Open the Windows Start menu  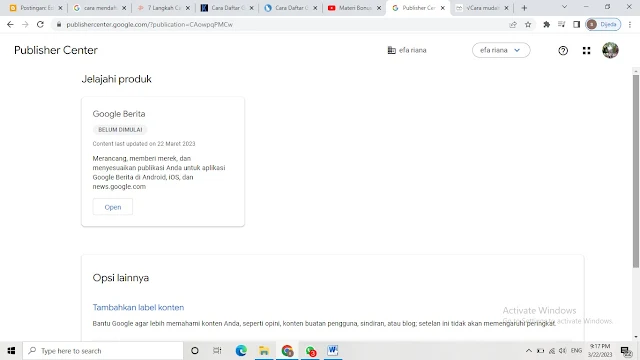11,351
